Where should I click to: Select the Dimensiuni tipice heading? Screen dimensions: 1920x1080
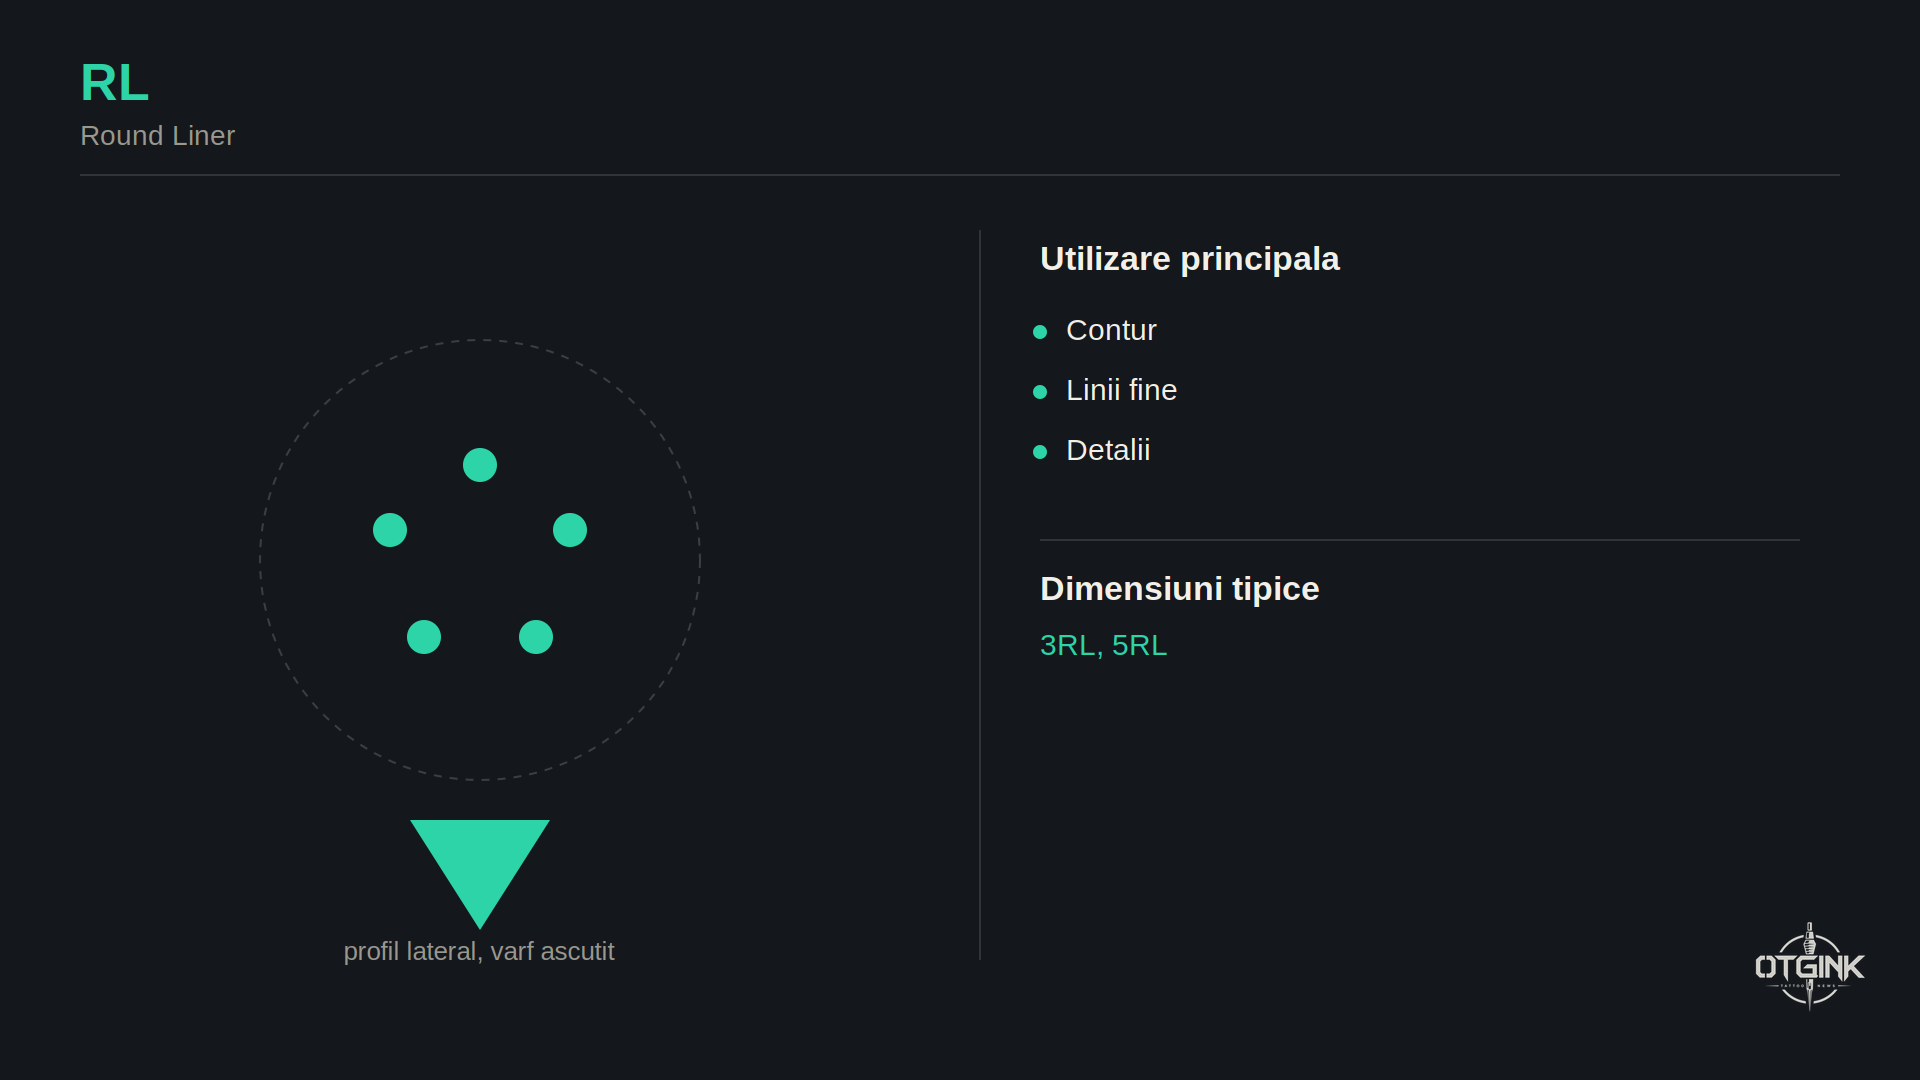point(1179,589)
